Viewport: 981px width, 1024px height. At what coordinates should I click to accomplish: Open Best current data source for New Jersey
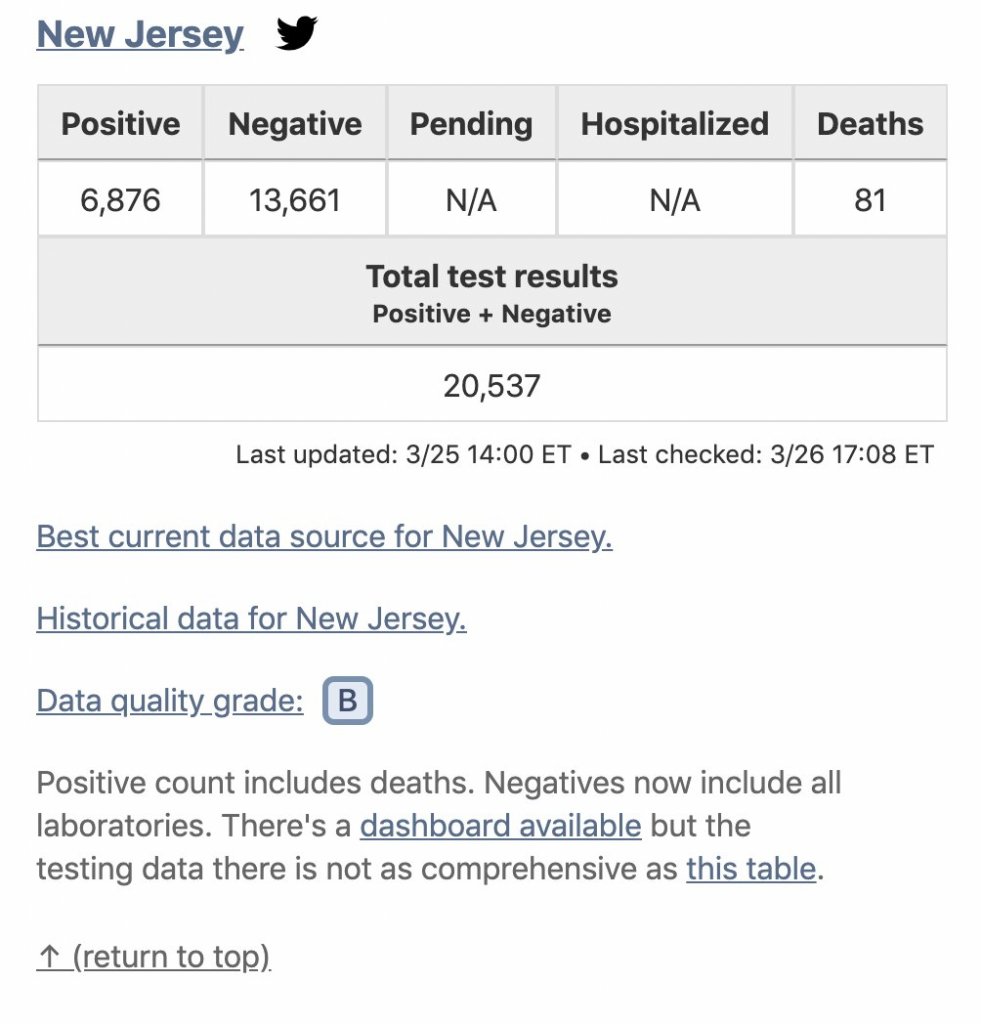tap(324, 537)
